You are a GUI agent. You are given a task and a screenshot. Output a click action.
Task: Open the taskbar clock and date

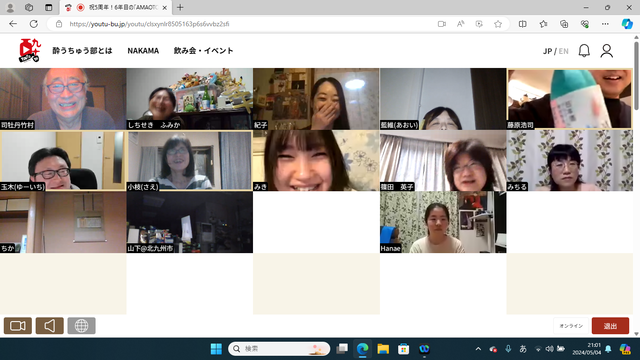pyautogui.click(x=587, y=349)
